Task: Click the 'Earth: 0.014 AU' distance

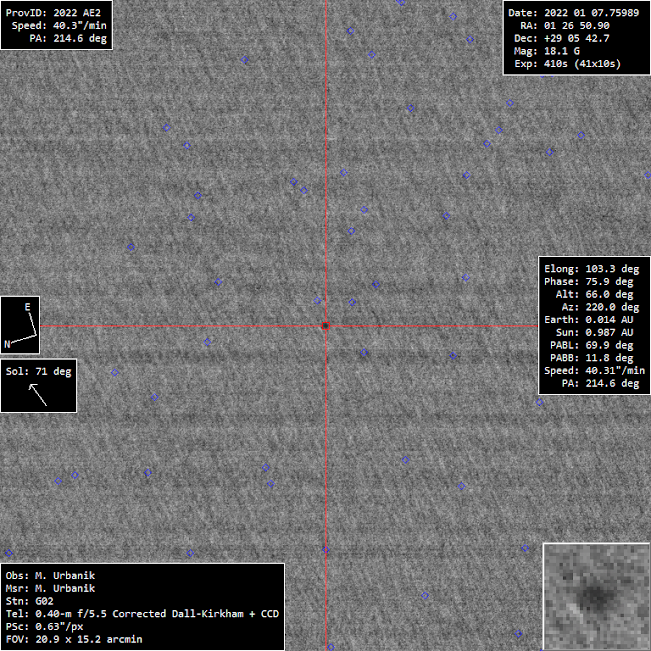Action: pyautogui.click(x=589, y=320)
